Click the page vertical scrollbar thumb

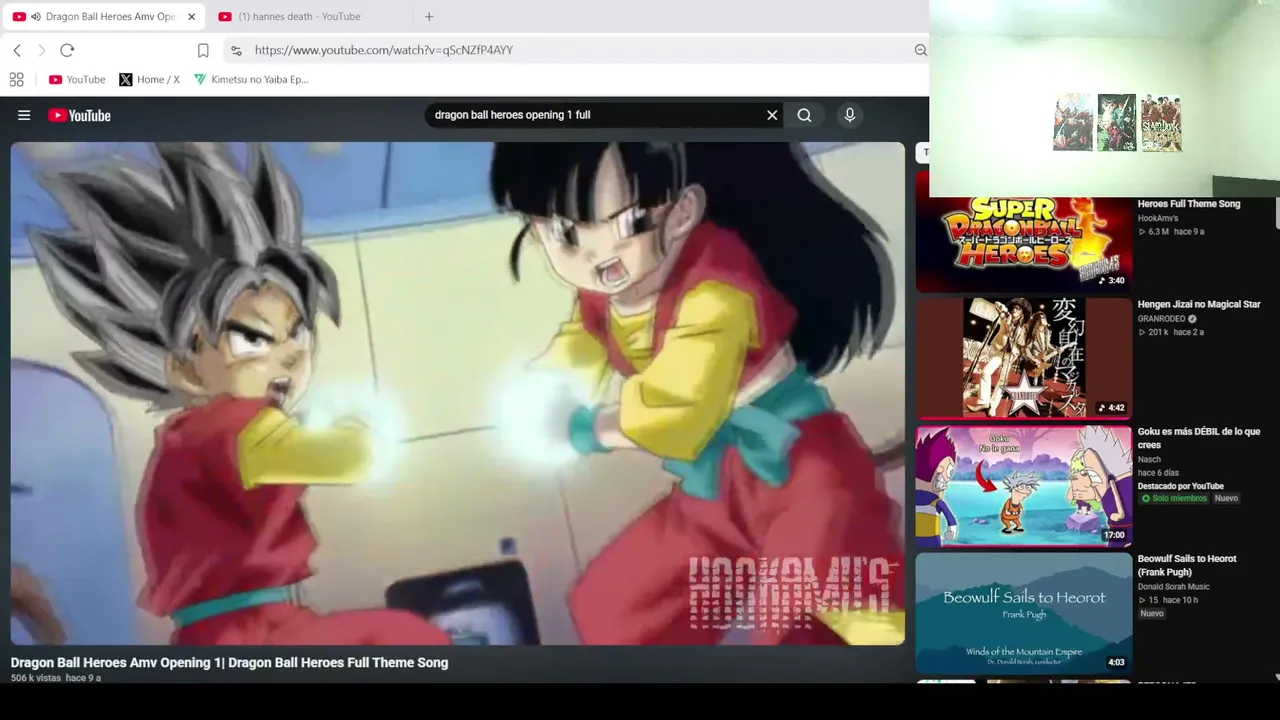tap(1277, 212)
